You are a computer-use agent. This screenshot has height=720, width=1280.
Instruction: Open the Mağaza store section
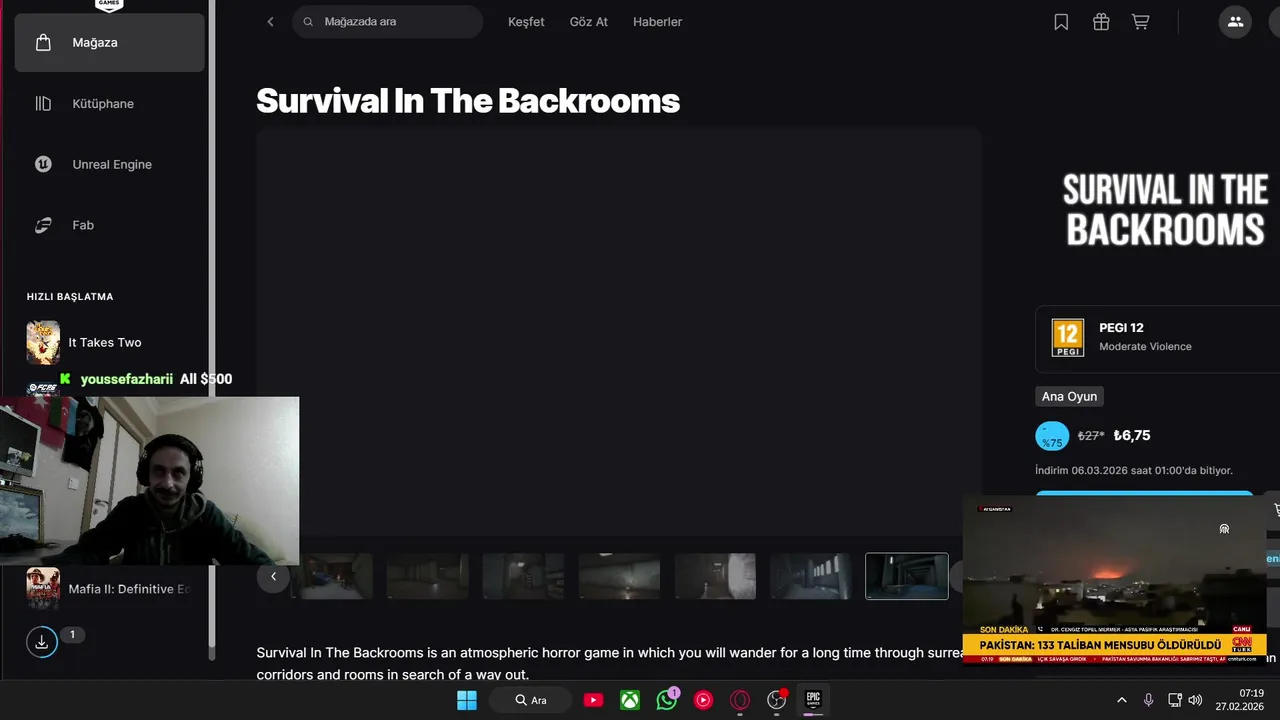point(109,43)
